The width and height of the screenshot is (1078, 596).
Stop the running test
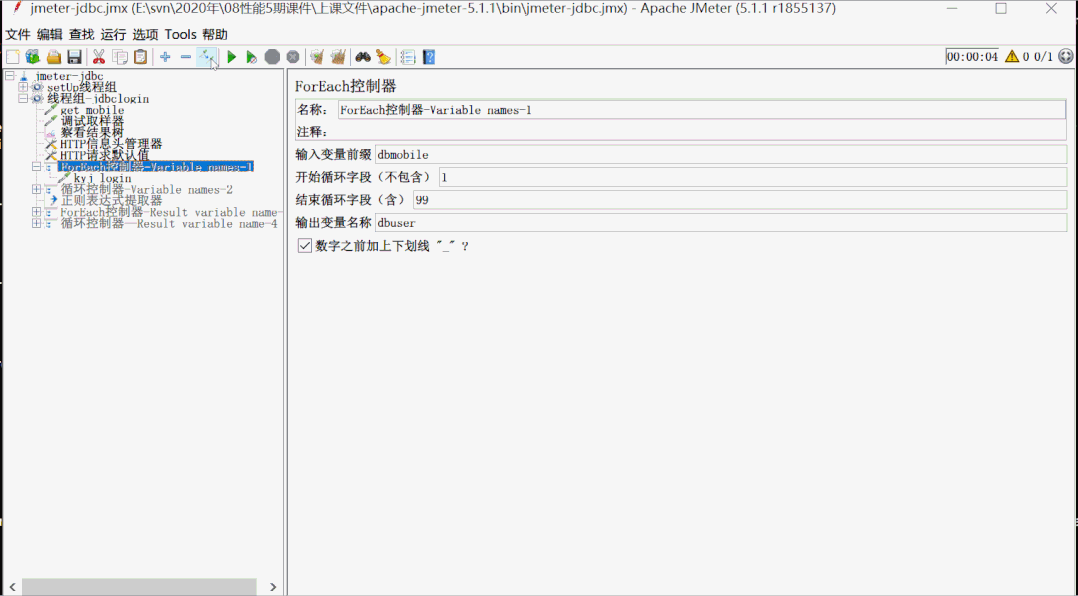coord(272,57)
